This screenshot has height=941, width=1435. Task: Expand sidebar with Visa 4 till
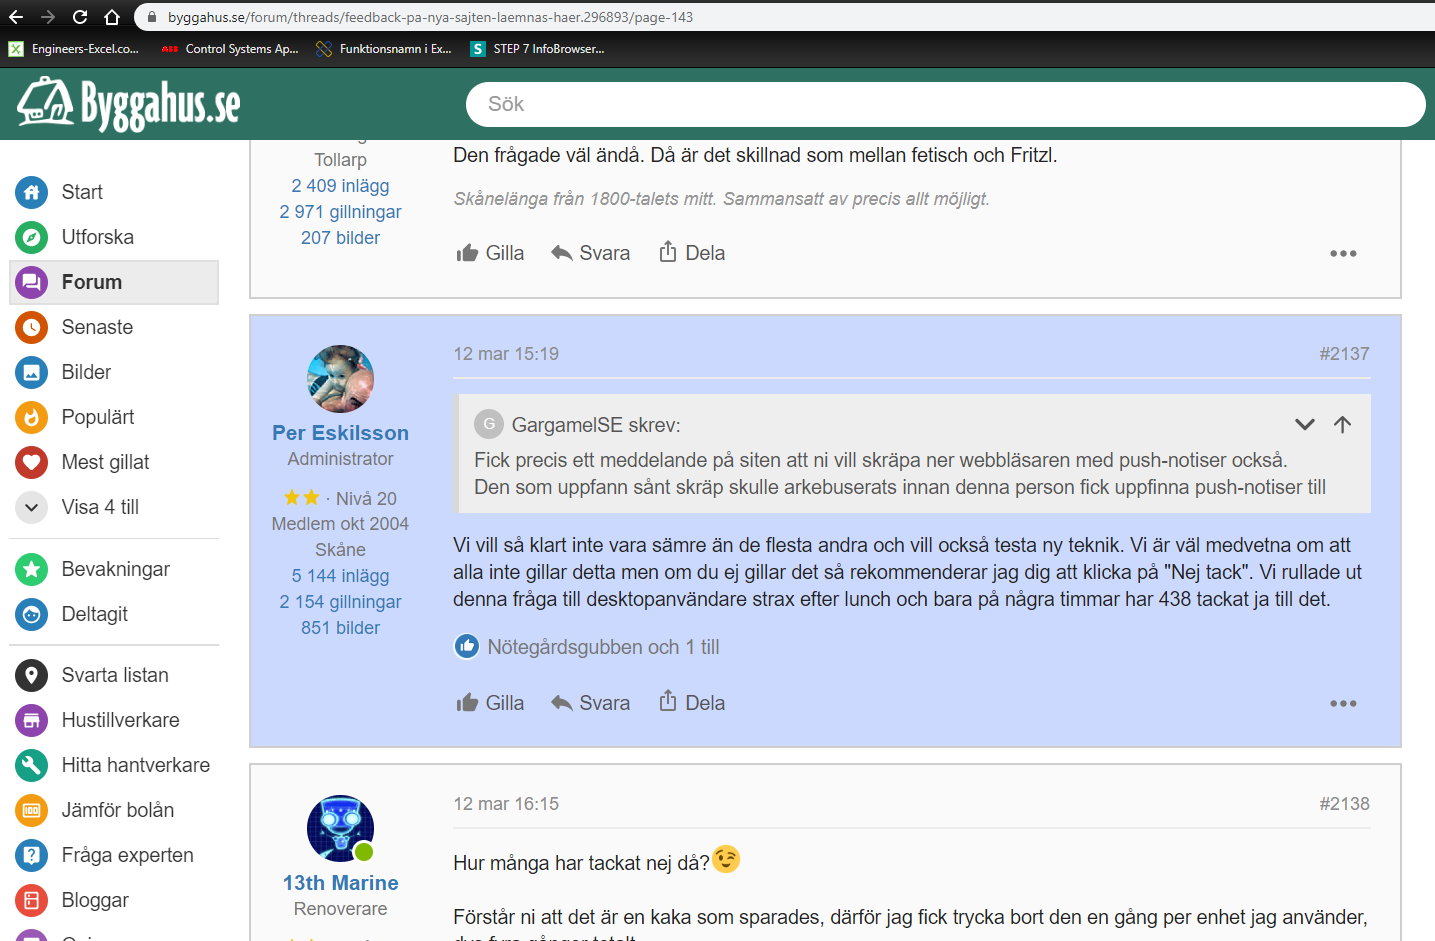point(78,507)
